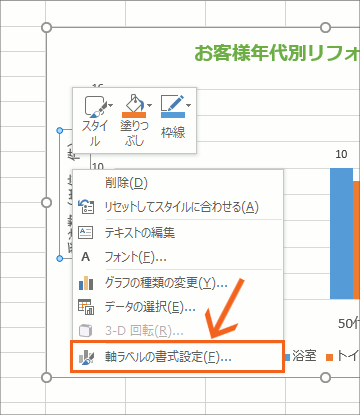Viewport: 360px width, 415px height.
Task: Click the 浴室 legend entry
Action: point(301,356)
